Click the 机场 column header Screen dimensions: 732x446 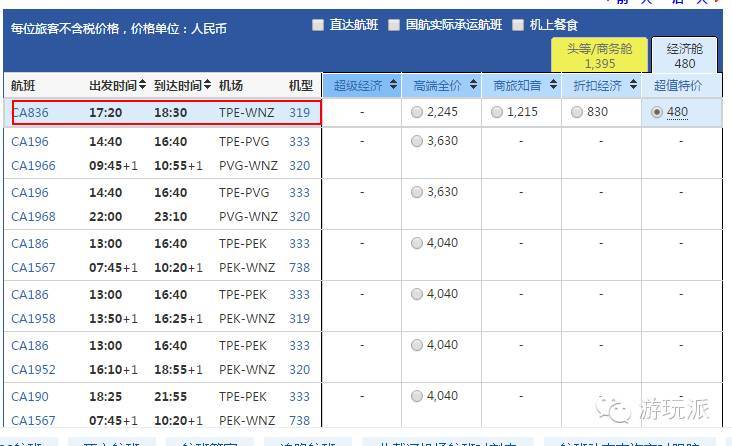tap(231, 85)
